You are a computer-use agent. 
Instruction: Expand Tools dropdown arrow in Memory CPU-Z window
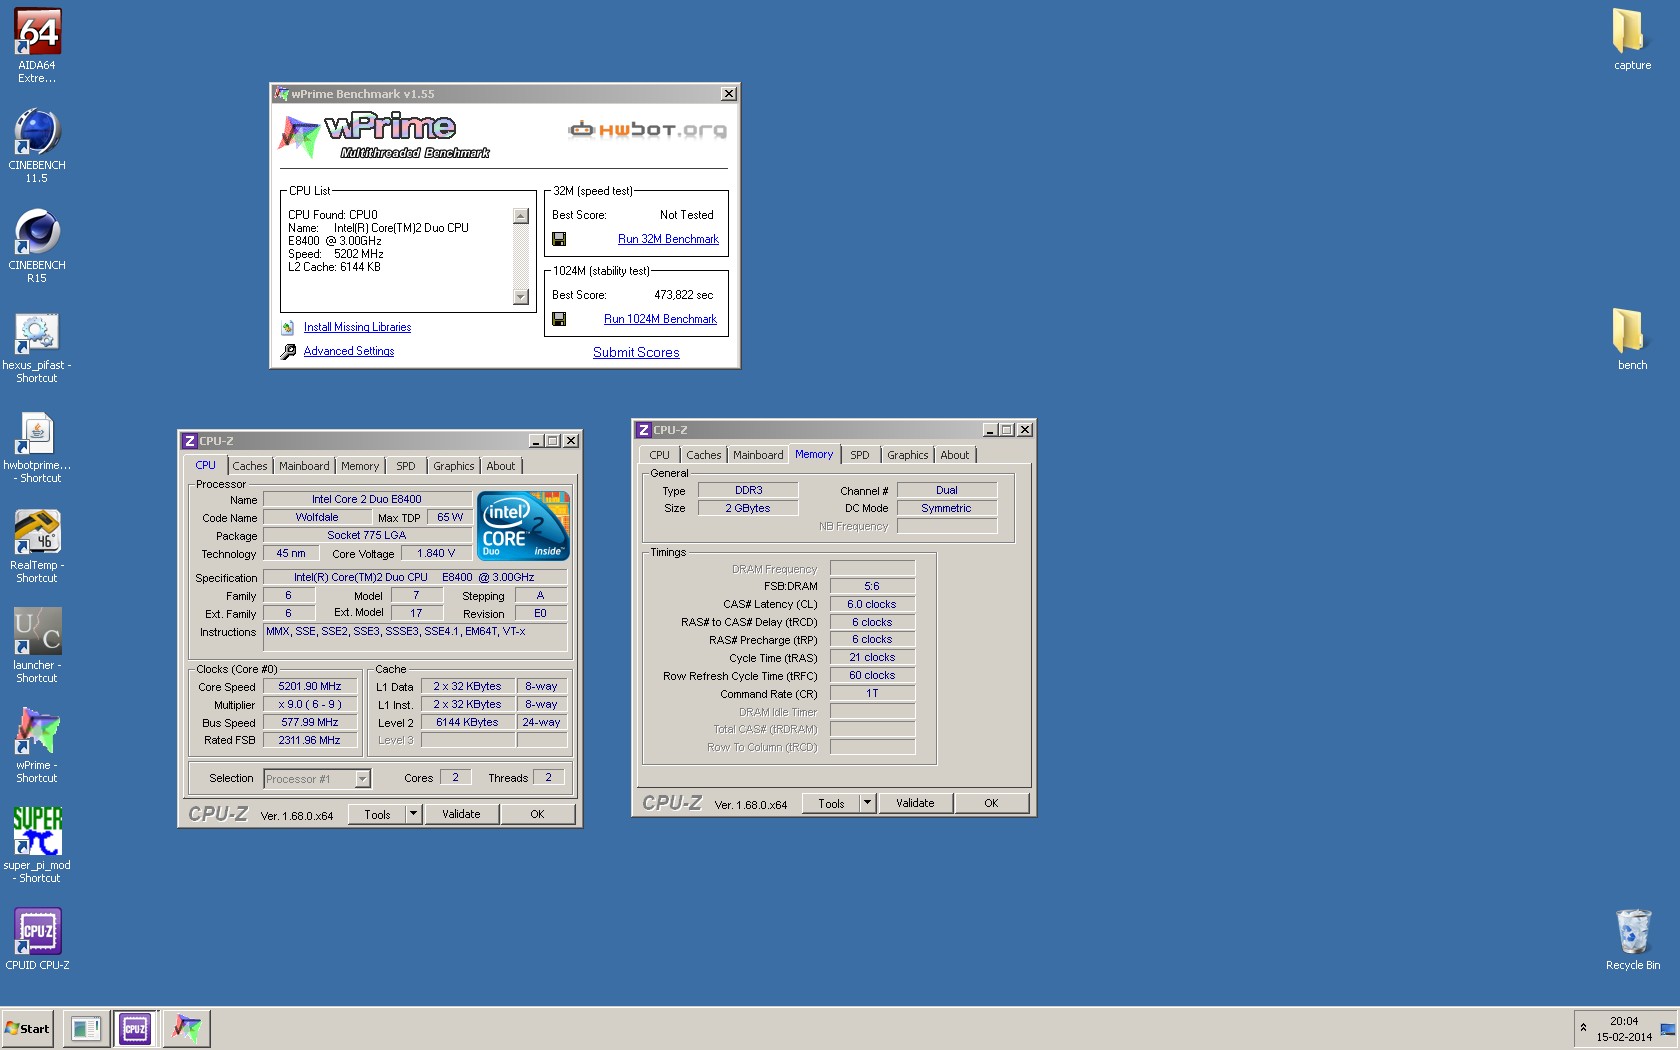tap(868, 803)
